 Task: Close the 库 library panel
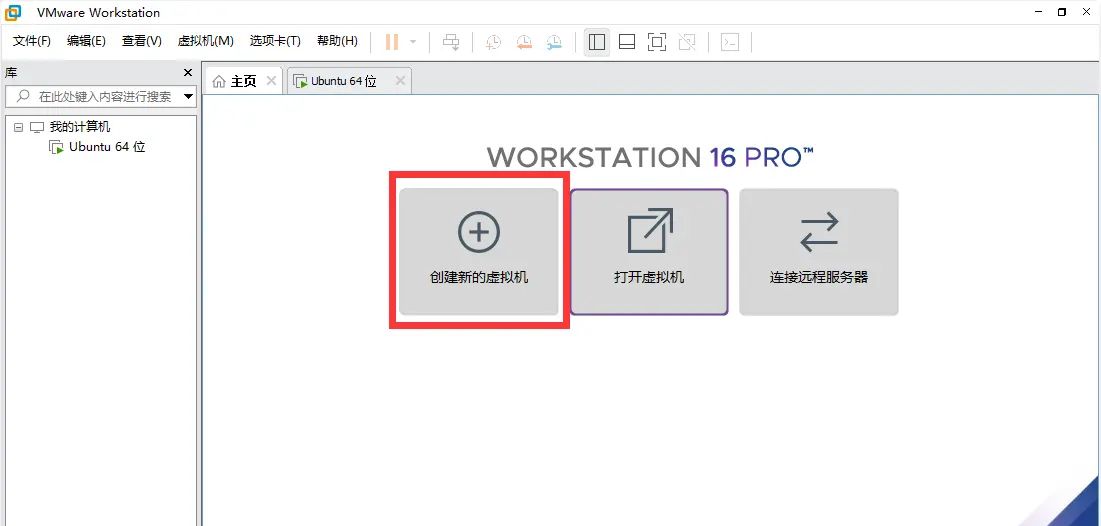pos(187,72)
